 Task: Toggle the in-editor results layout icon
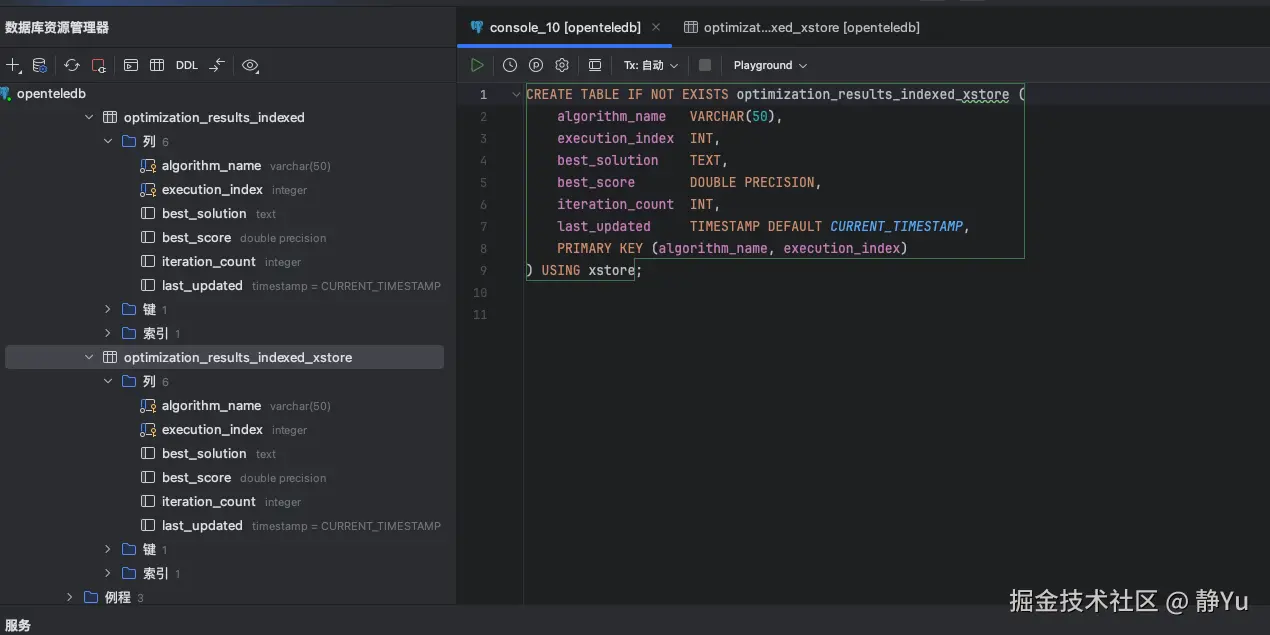(x=595, y=65)
